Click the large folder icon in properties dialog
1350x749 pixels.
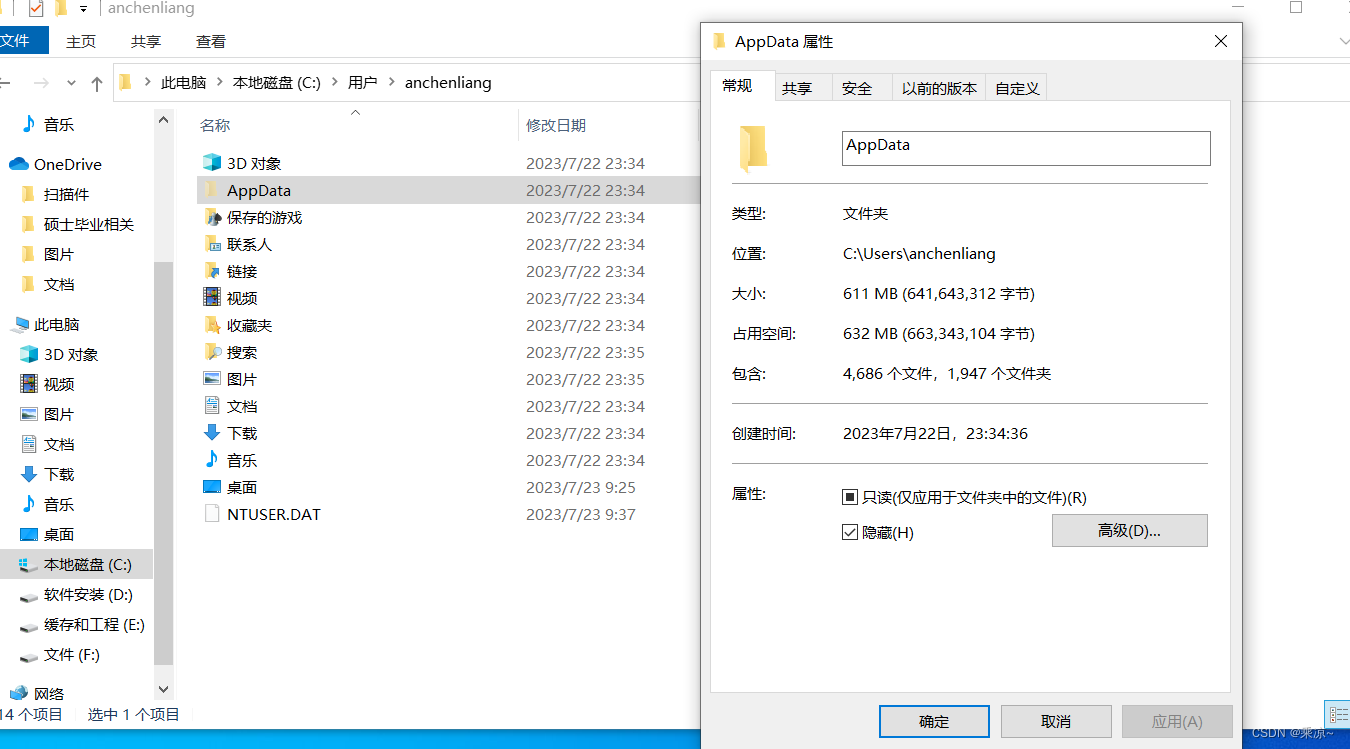pyautogui.click(x=753, y=148)
